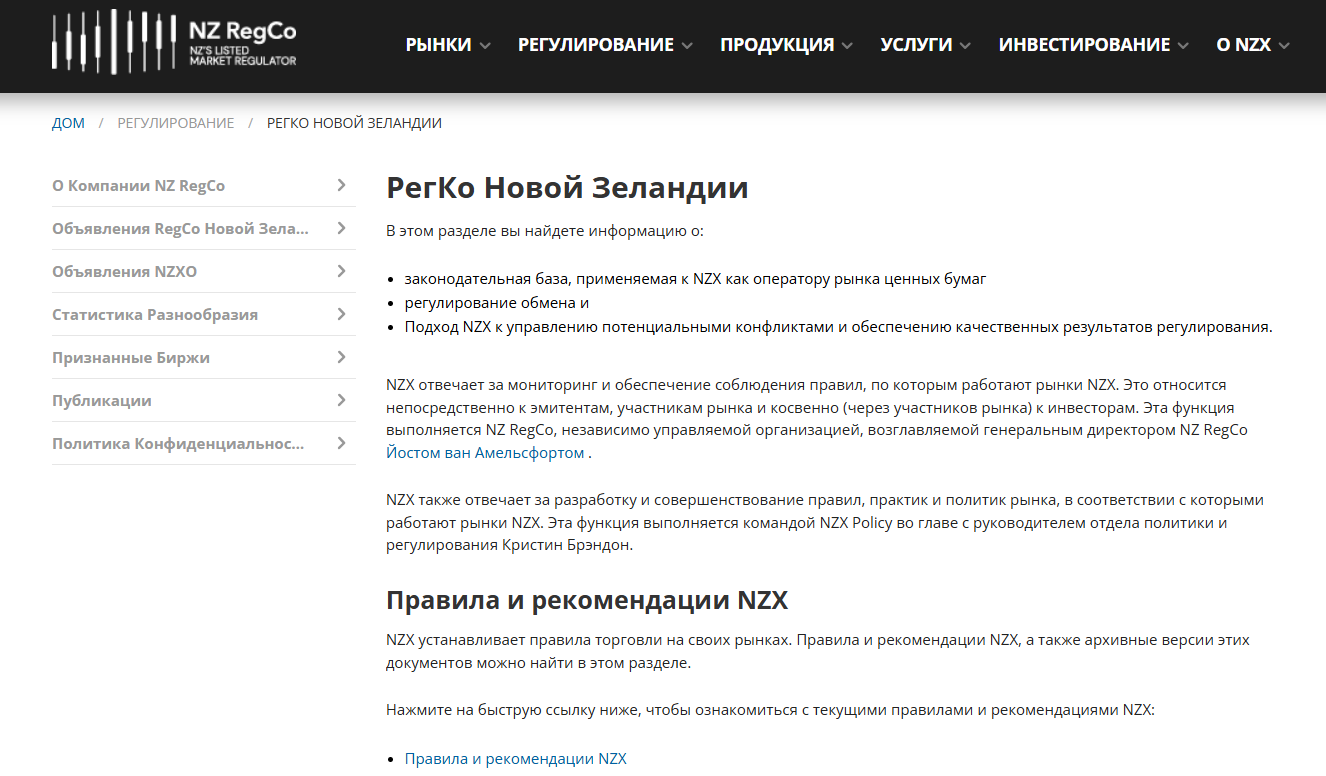Expand chevron next to РЕГУЛИРОВАНИЕ in header
The image size is (1326, 776).
click(x=687, y=46)
